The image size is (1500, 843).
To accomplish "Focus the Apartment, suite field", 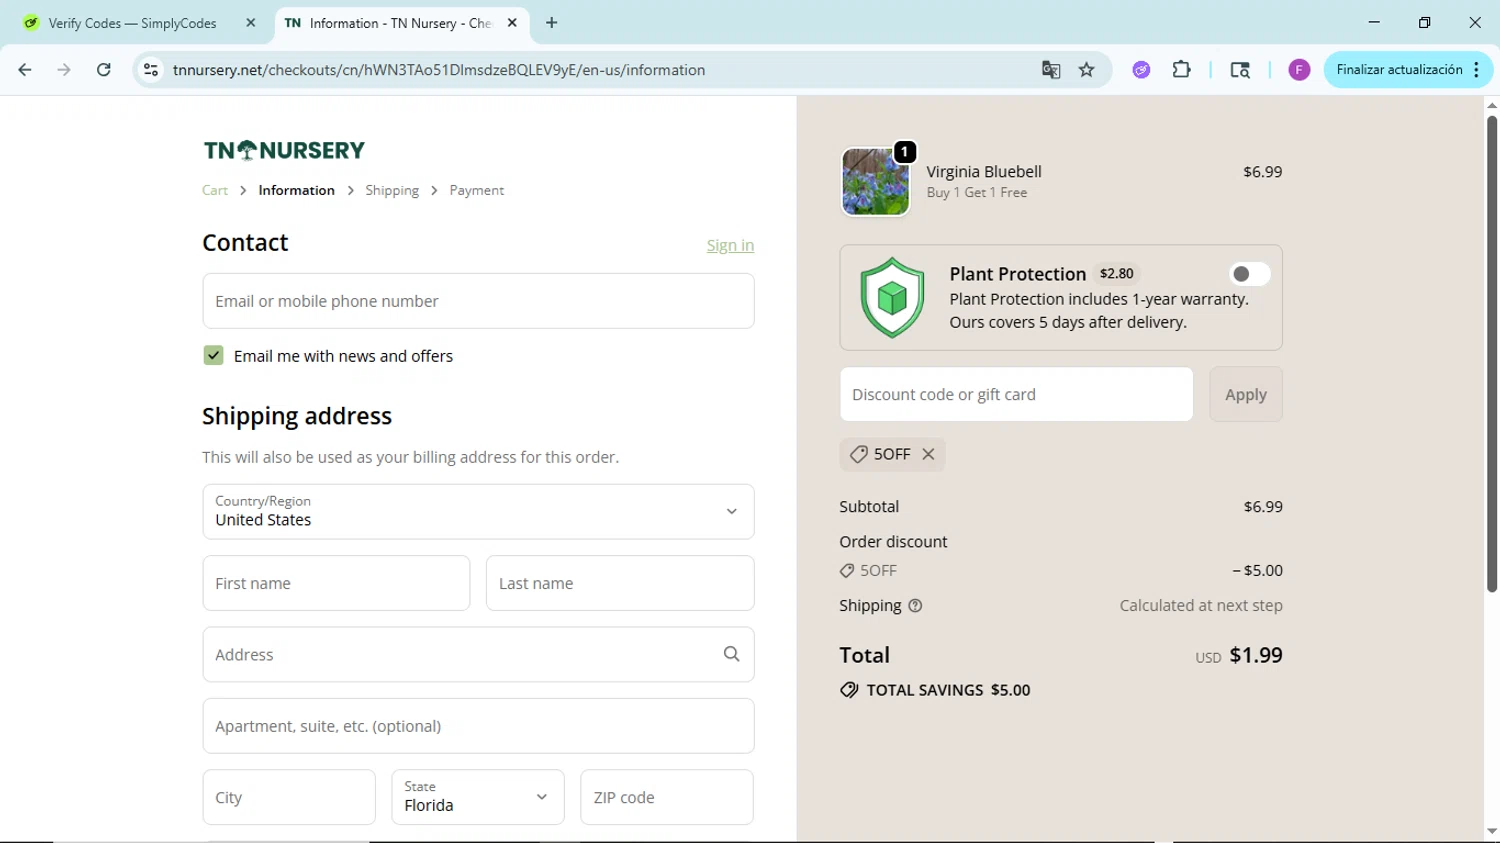I will [x=478, y=726].
